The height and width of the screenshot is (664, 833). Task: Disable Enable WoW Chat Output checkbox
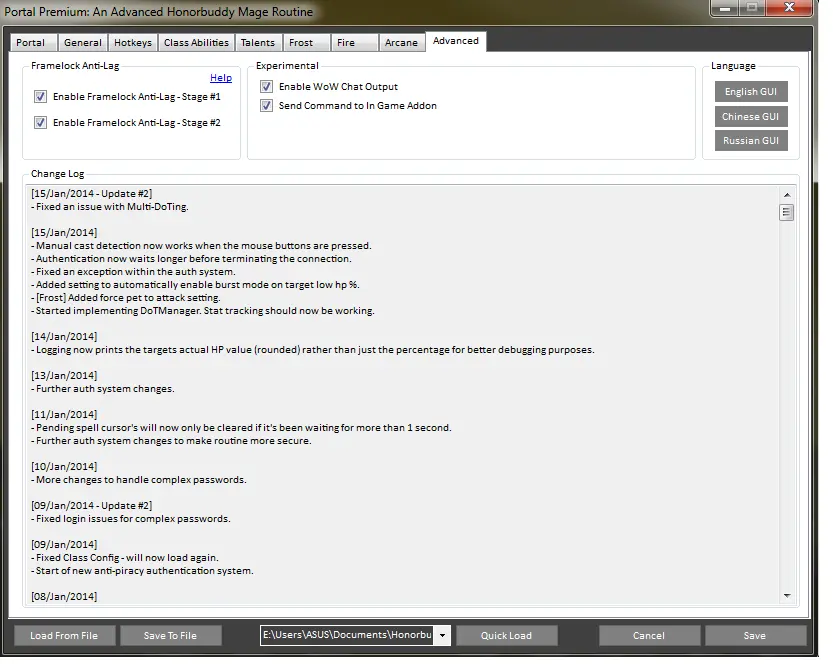click(266, 87)
